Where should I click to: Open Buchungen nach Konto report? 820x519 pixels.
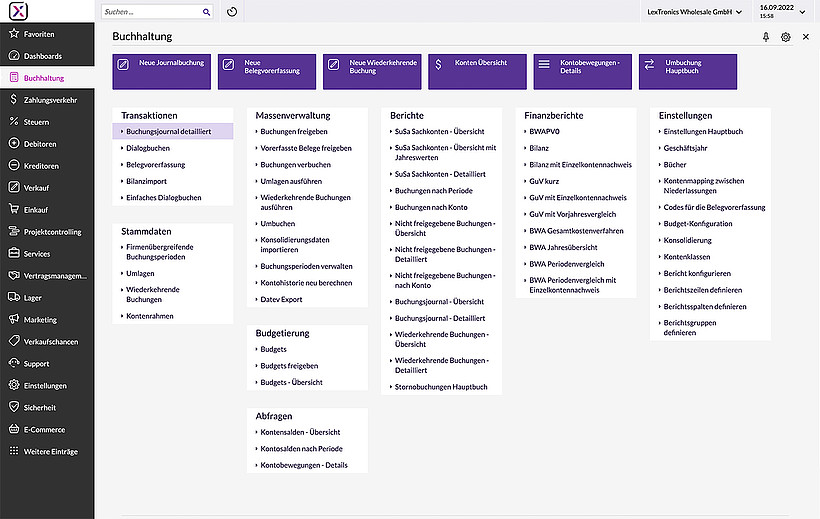tap(431, 207)
